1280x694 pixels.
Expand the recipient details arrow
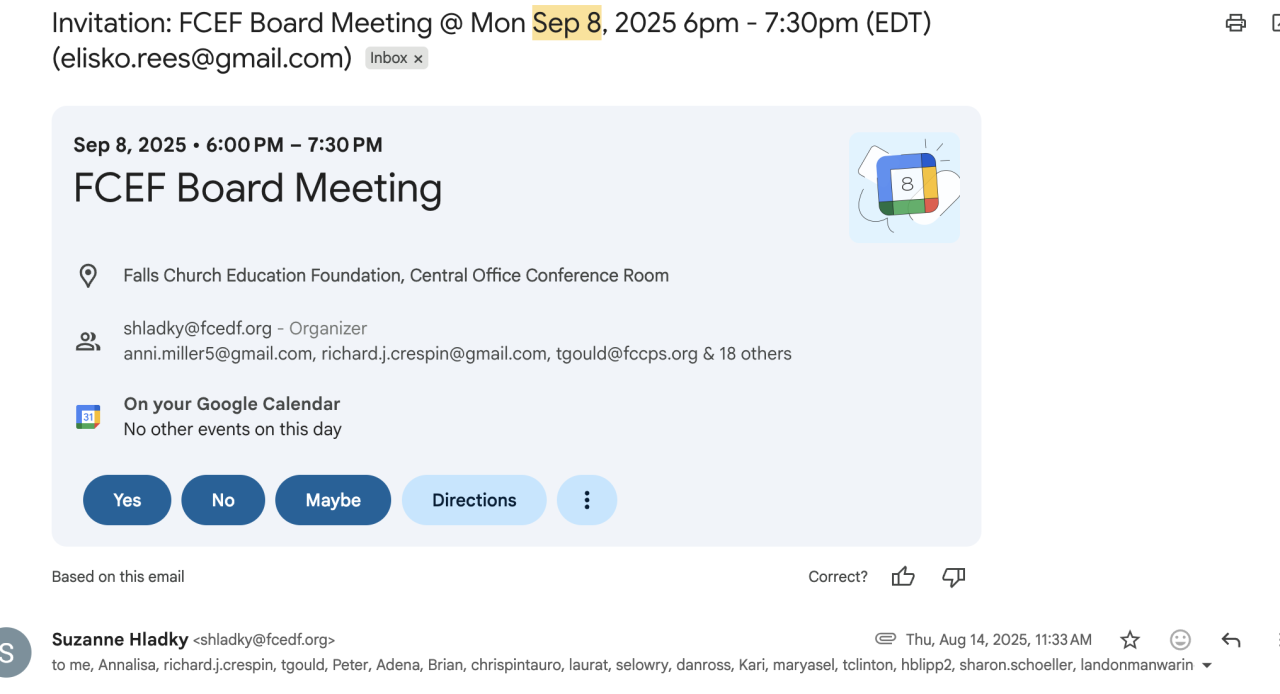(1207, 666)
